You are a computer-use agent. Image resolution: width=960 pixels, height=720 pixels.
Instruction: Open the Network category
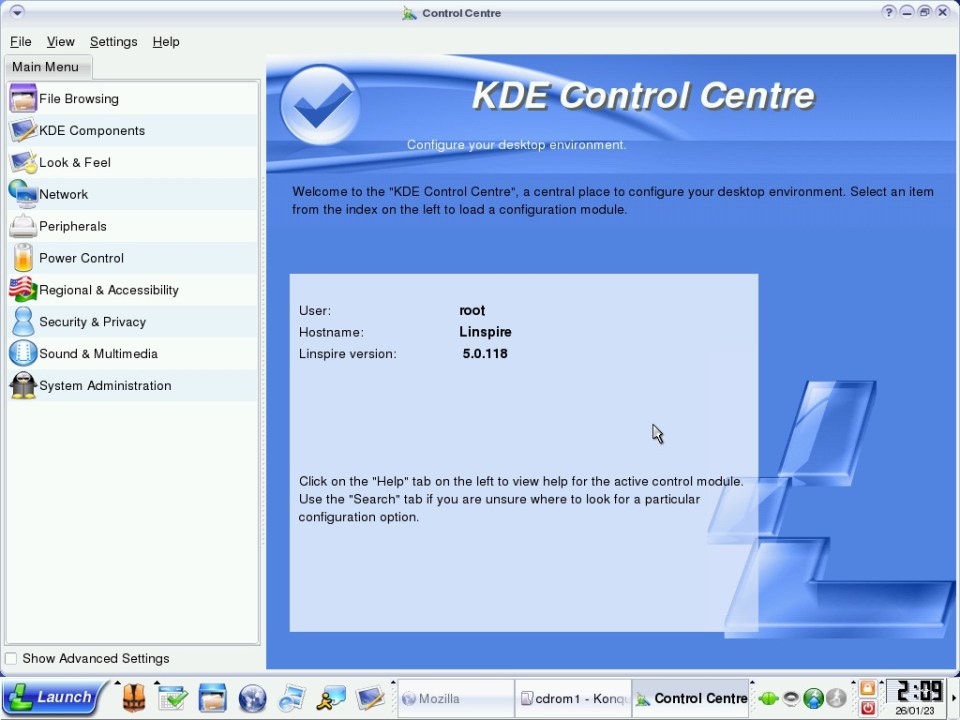(63, 195)
